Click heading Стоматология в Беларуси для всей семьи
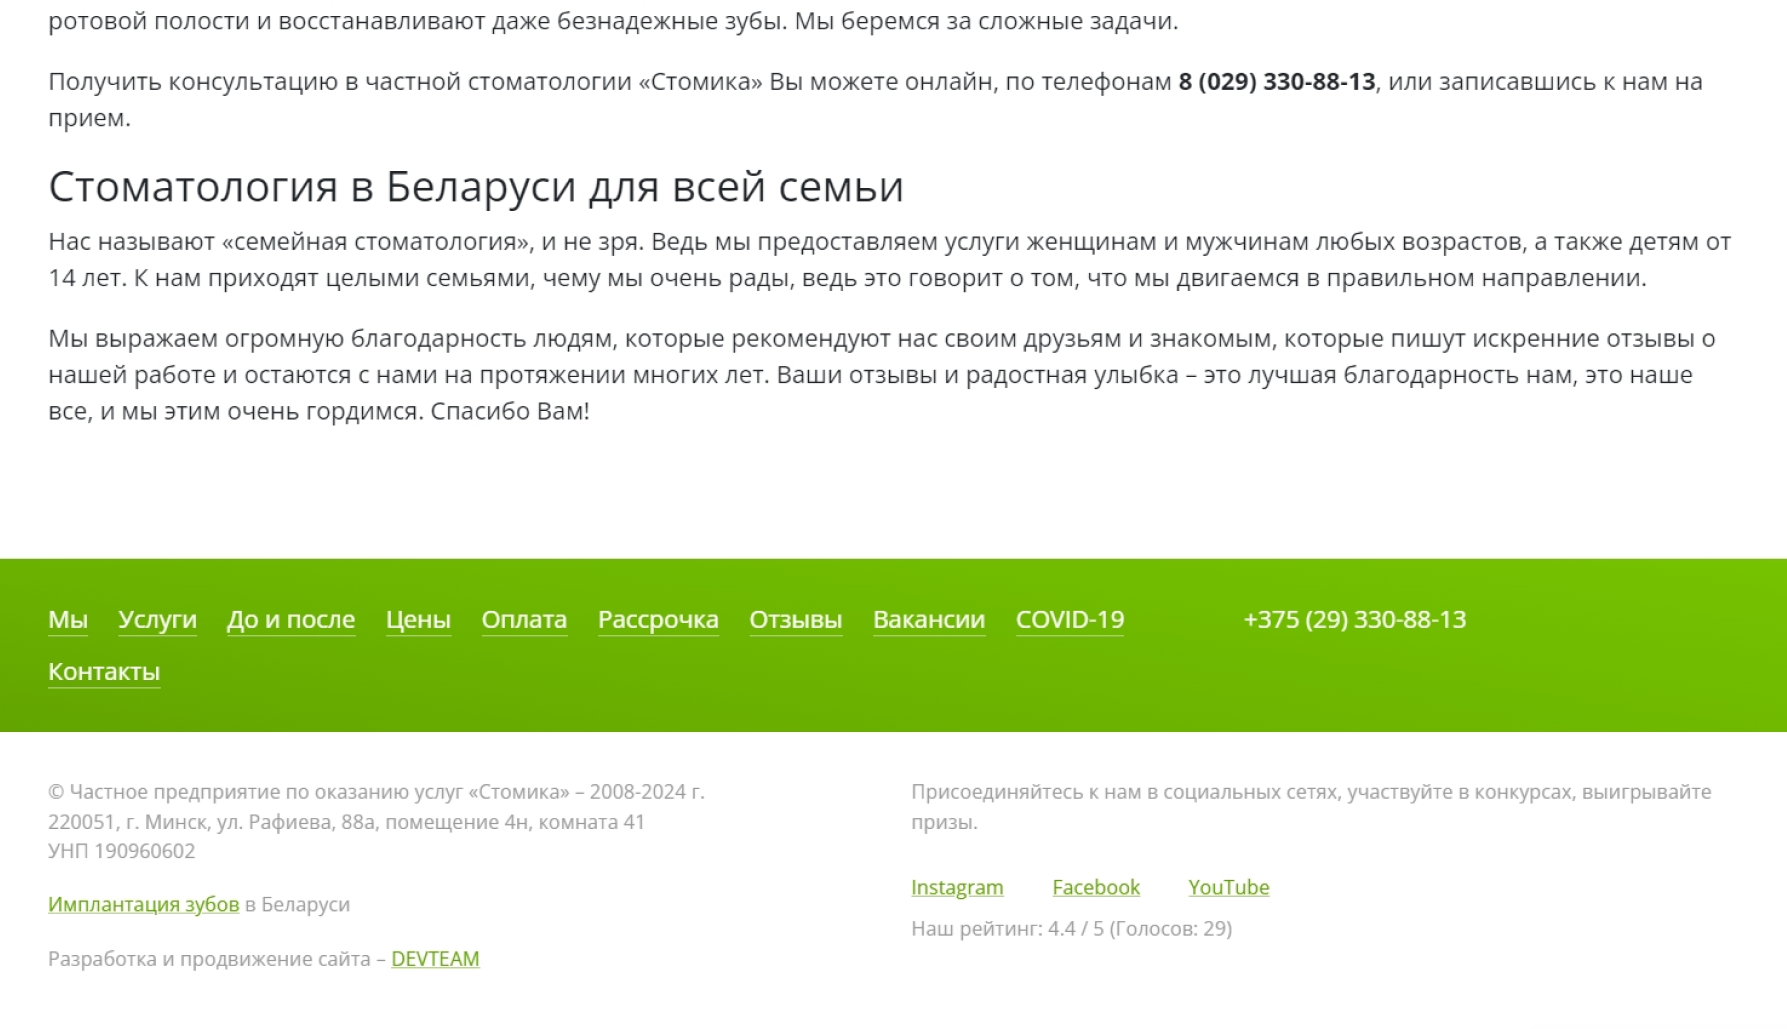This screenshot has width=1787, height=1029. point(476,187)
